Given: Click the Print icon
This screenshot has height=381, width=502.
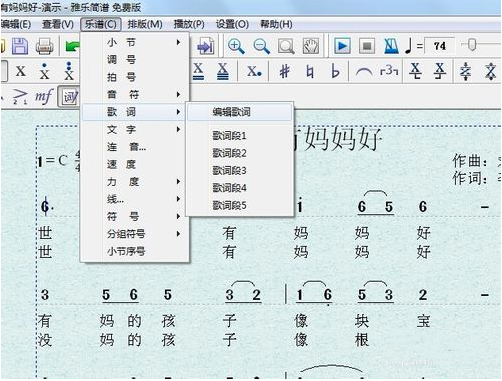Looking at the screenshot, I should coord(44,46).
